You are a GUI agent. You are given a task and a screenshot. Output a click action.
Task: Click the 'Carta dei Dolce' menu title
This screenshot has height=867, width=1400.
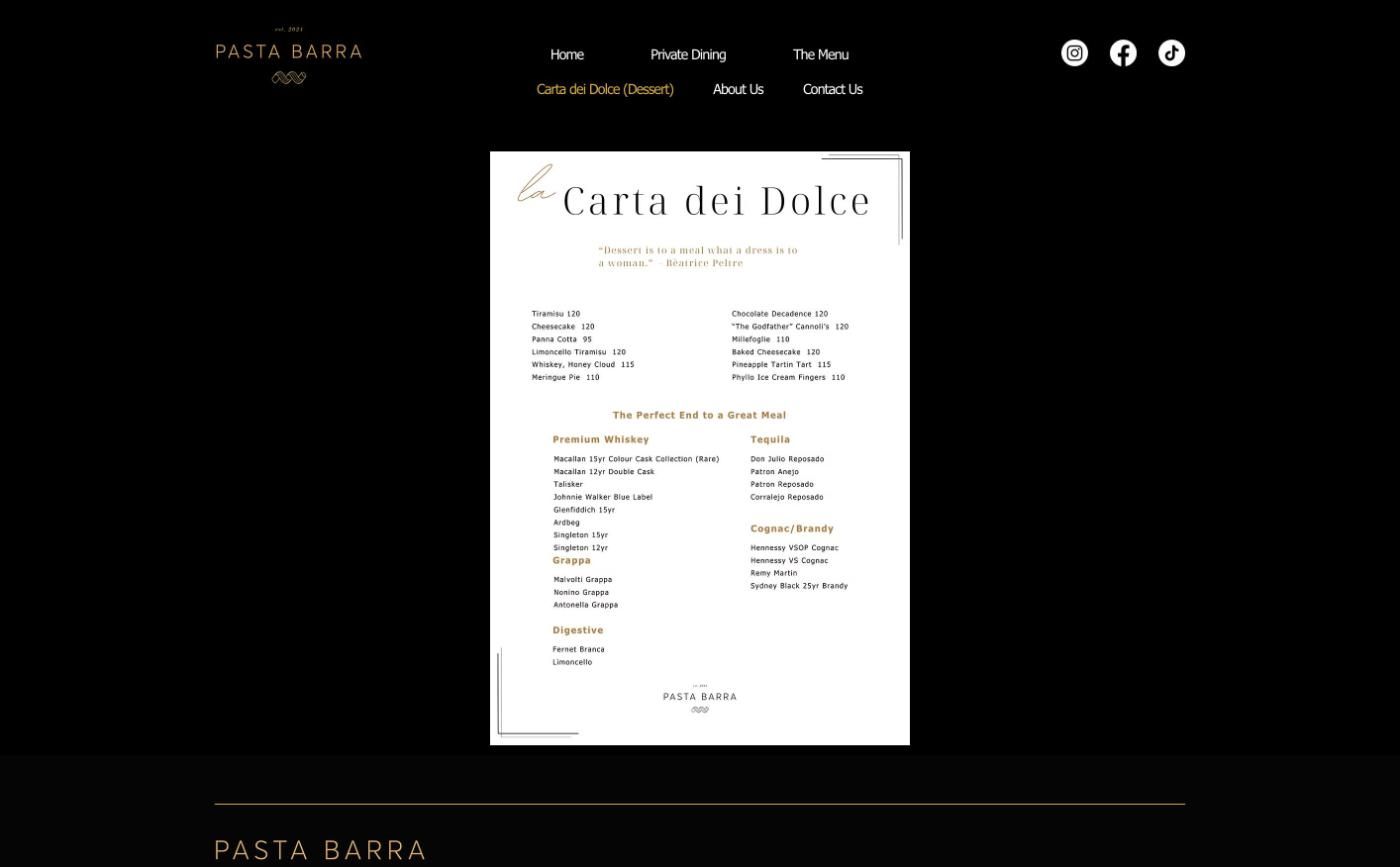click(x=716, y=201)
